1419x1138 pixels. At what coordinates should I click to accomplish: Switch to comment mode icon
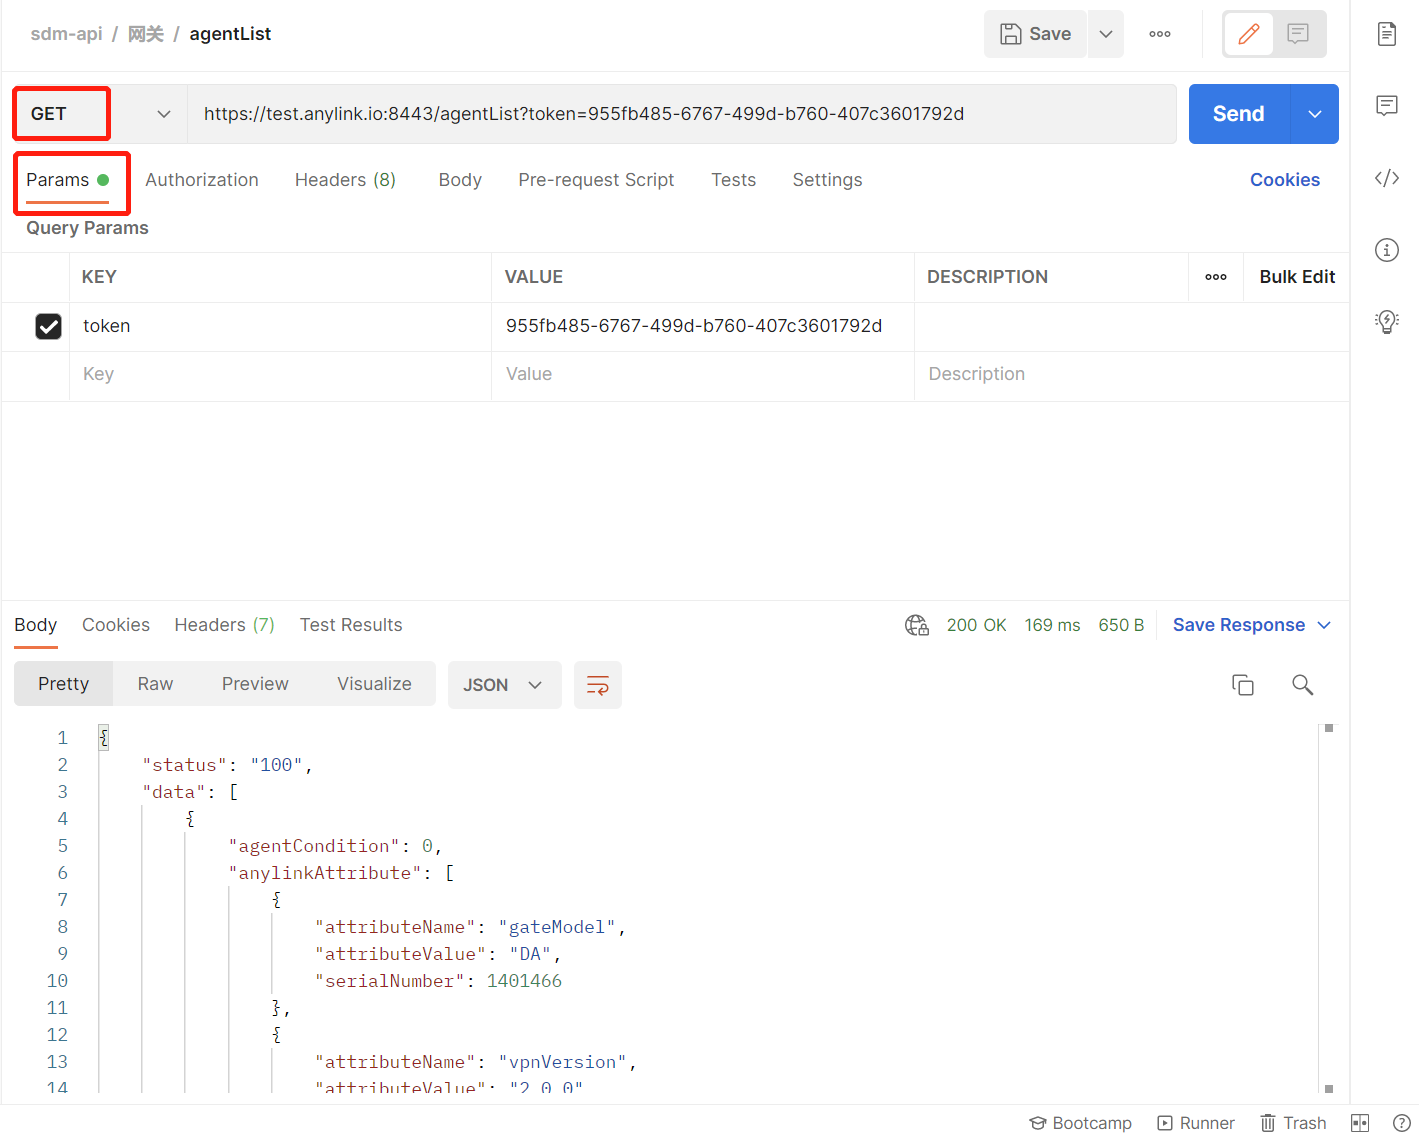[1298, 34]
